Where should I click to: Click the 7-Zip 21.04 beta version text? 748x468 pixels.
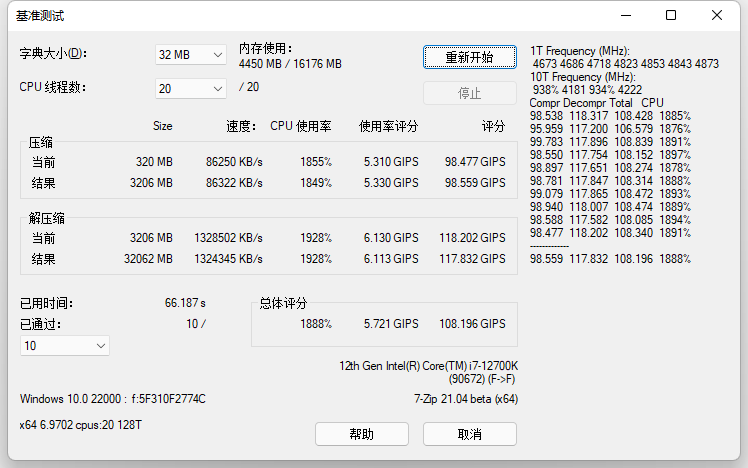465,398
